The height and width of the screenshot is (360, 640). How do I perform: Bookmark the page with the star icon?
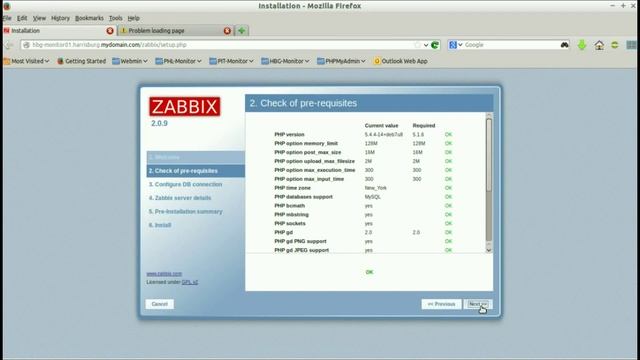click(x=417, y=45)
